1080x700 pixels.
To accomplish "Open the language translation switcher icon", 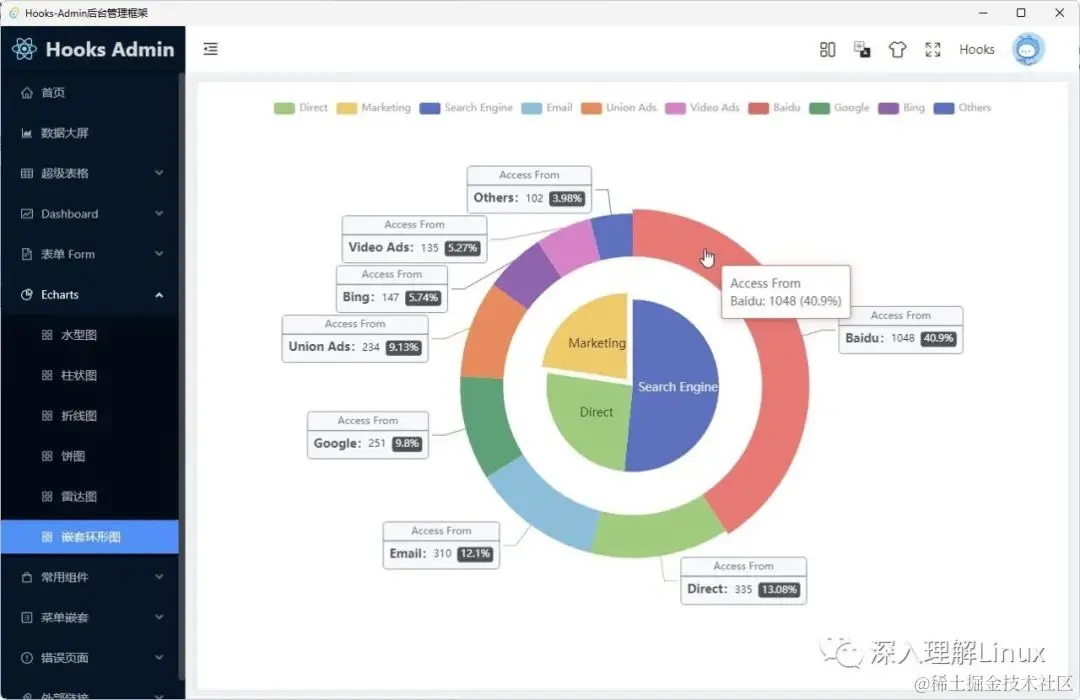I will 862,50.
